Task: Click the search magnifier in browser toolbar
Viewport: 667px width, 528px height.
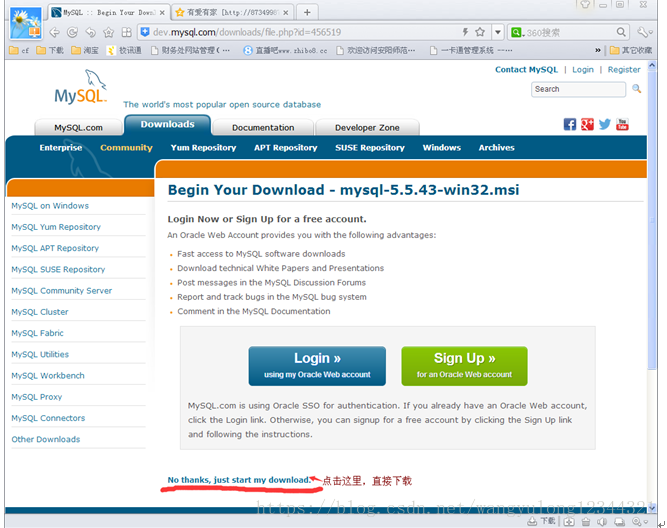Action: tap(621, 32)
